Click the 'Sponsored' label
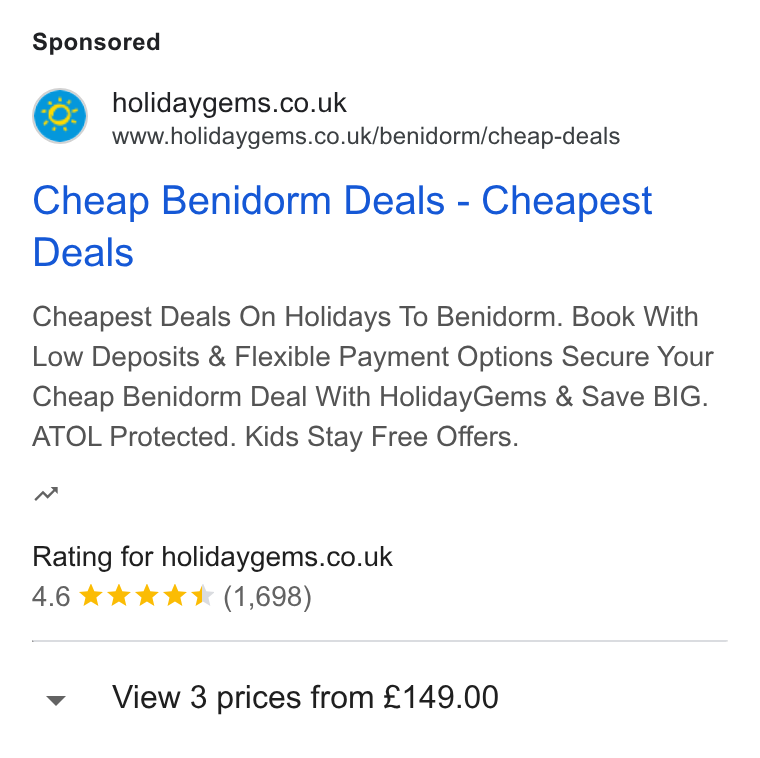Viewport: 760px width, 758px height. click(96, 42)
